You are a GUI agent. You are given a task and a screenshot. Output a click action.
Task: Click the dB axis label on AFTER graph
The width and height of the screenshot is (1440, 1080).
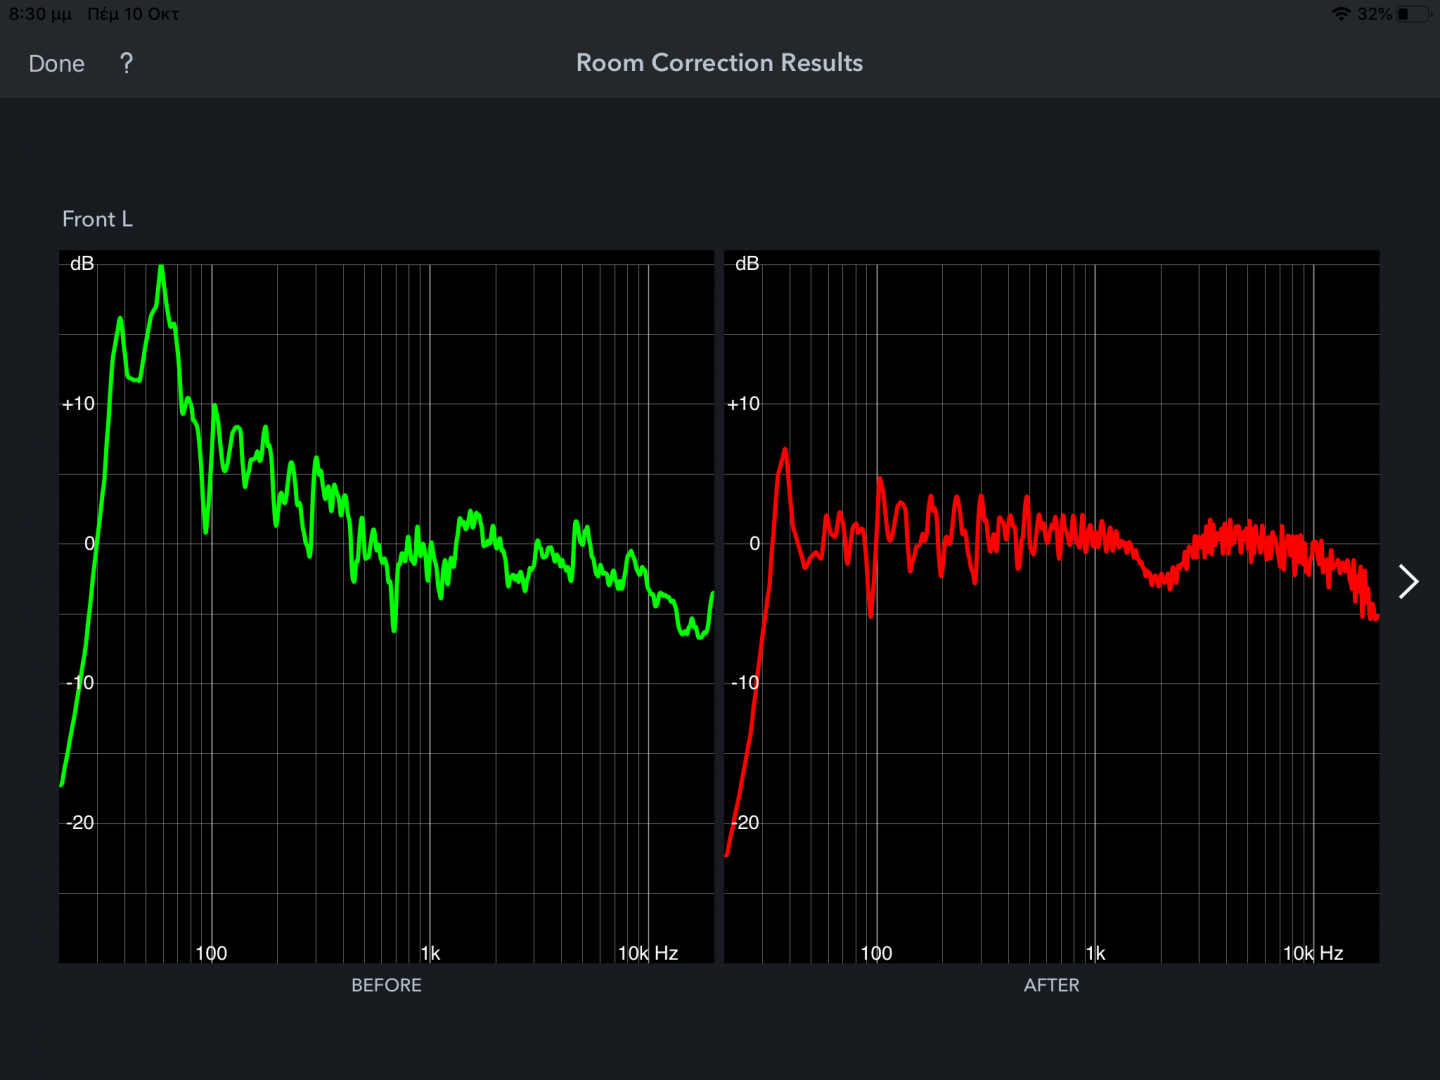[x=747, y=264]
